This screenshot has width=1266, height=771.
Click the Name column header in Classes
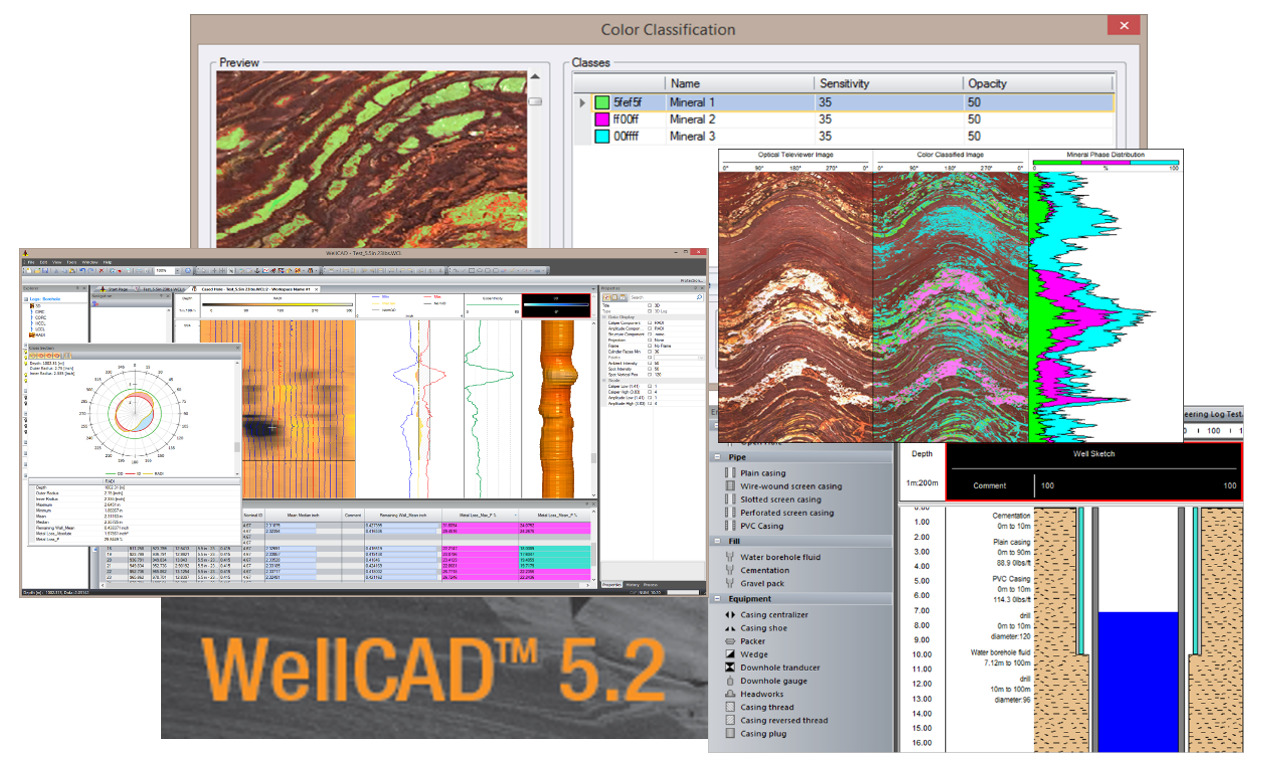738,84
